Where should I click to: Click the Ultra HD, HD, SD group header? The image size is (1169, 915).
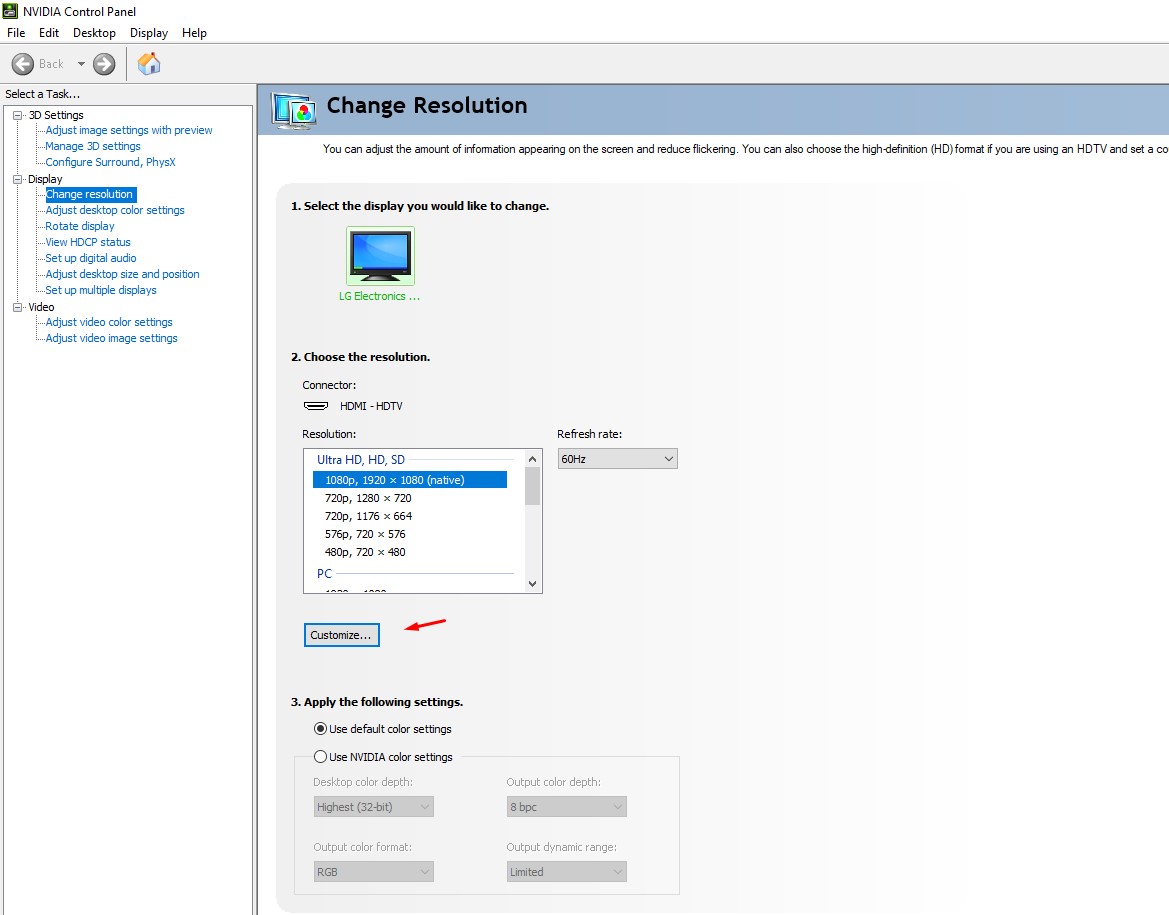361,459
